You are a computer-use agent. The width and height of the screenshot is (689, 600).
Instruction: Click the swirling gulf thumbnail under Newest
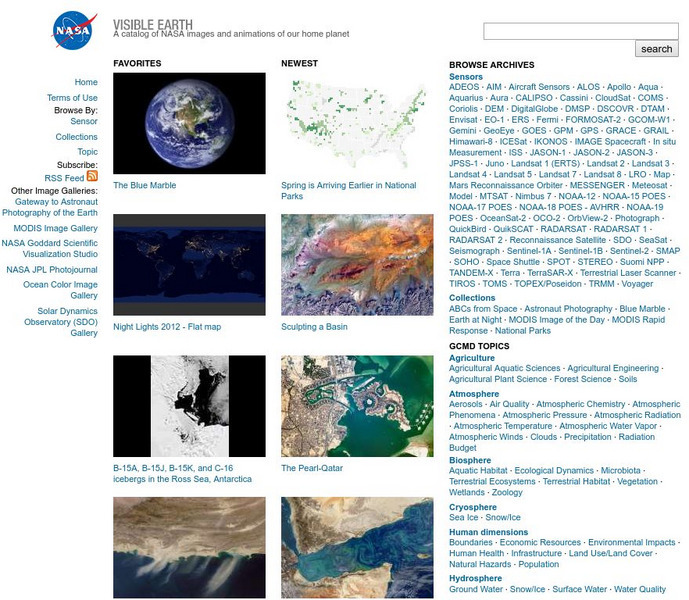click(357, 548)
